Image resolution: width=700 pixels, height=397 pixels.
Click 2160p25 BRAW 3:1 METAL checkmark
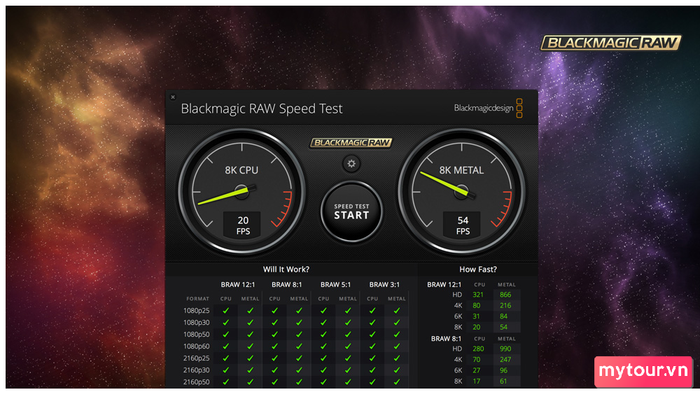click(x=397, y=358)
